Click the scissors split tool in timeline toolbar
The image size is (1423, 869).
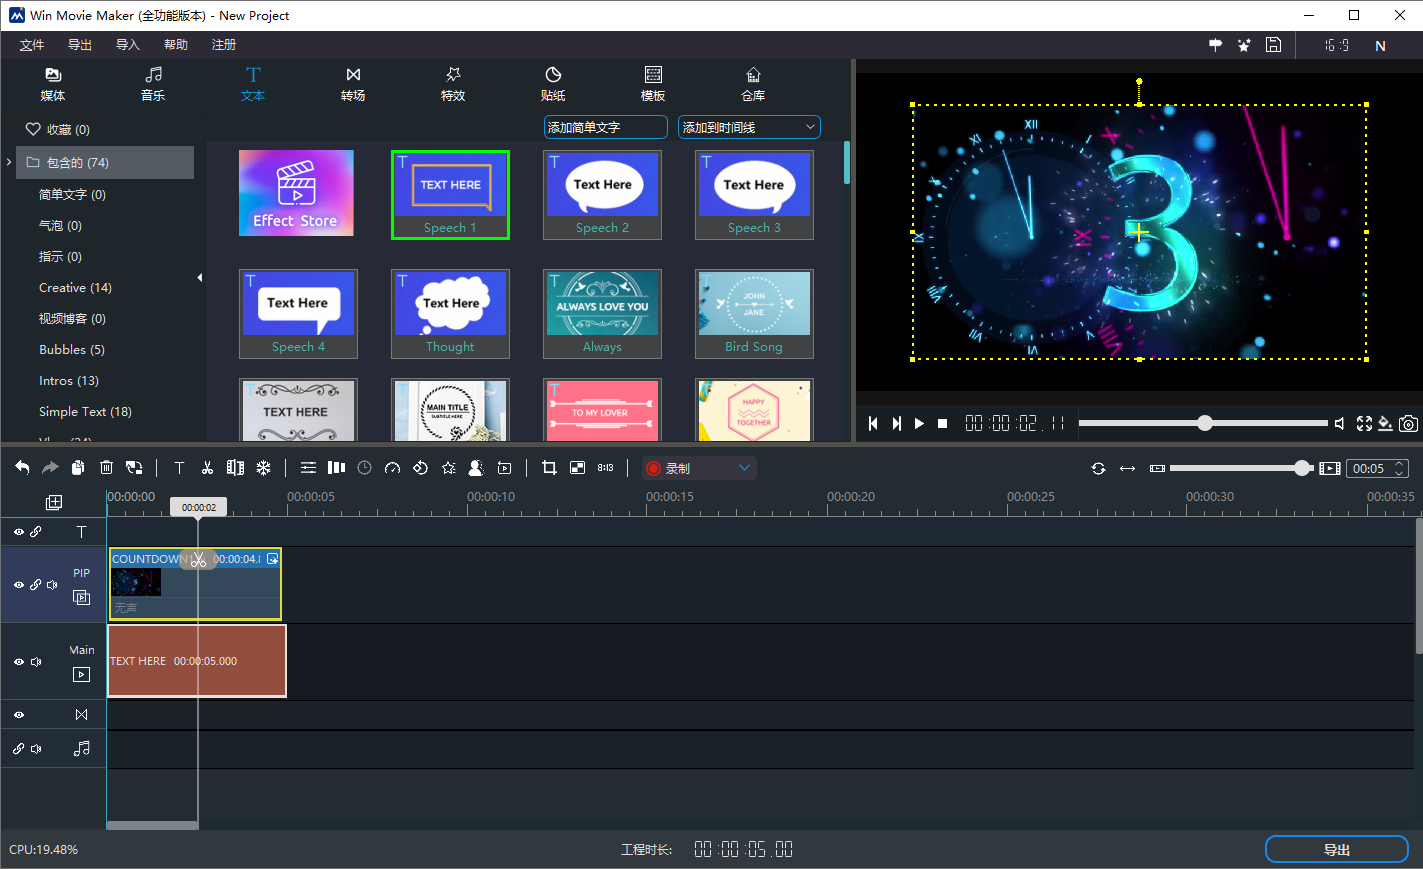[x=207, y=468]
